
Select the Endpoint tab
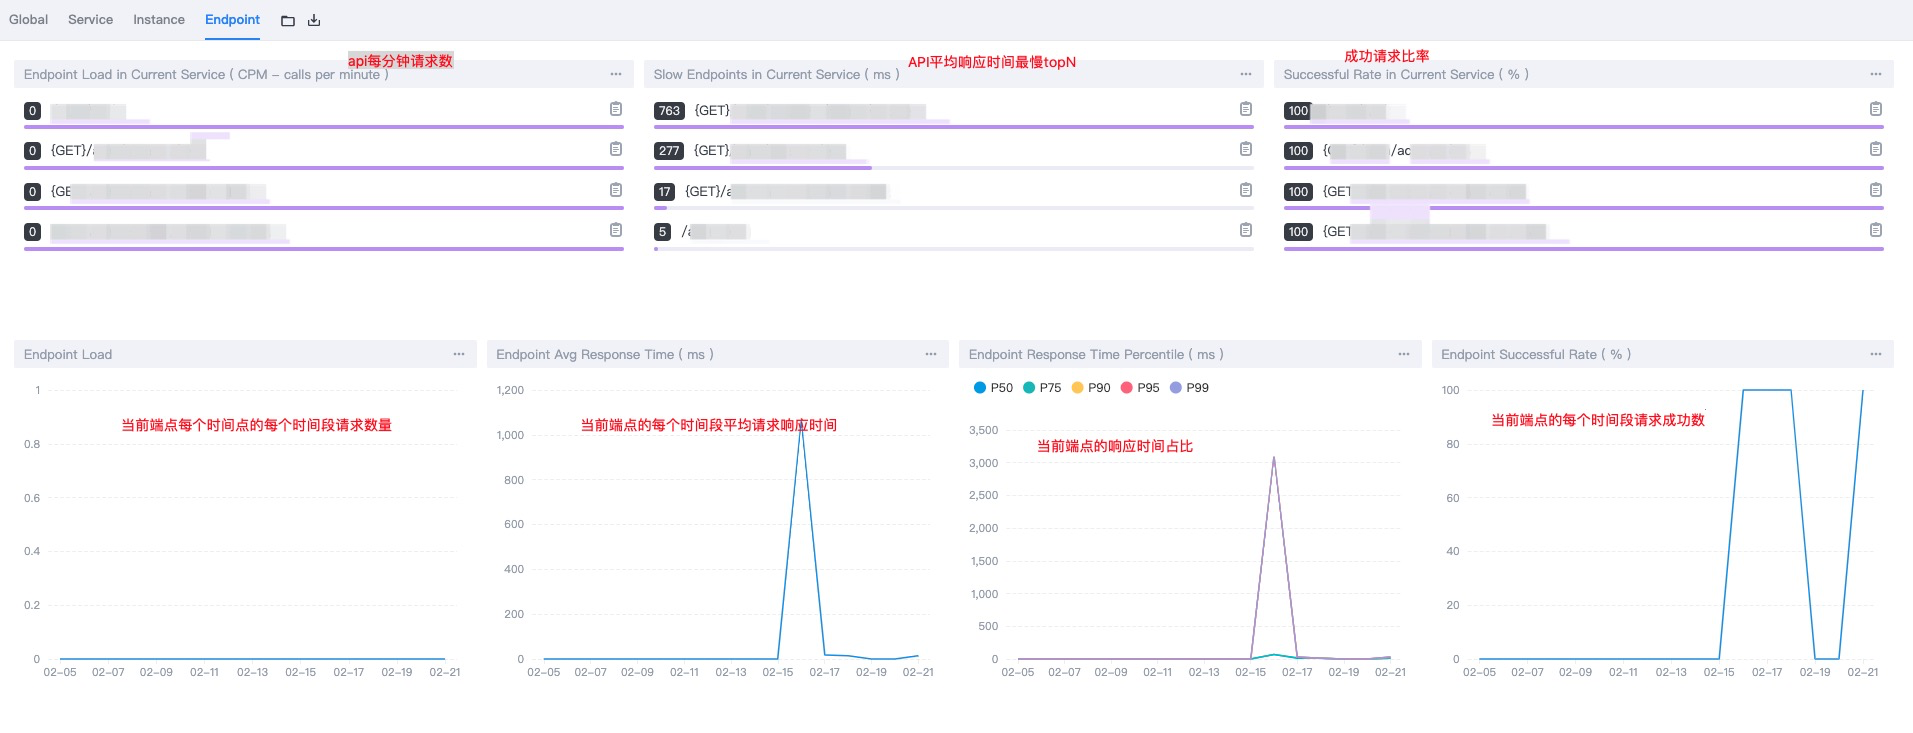tap(232, 19)
